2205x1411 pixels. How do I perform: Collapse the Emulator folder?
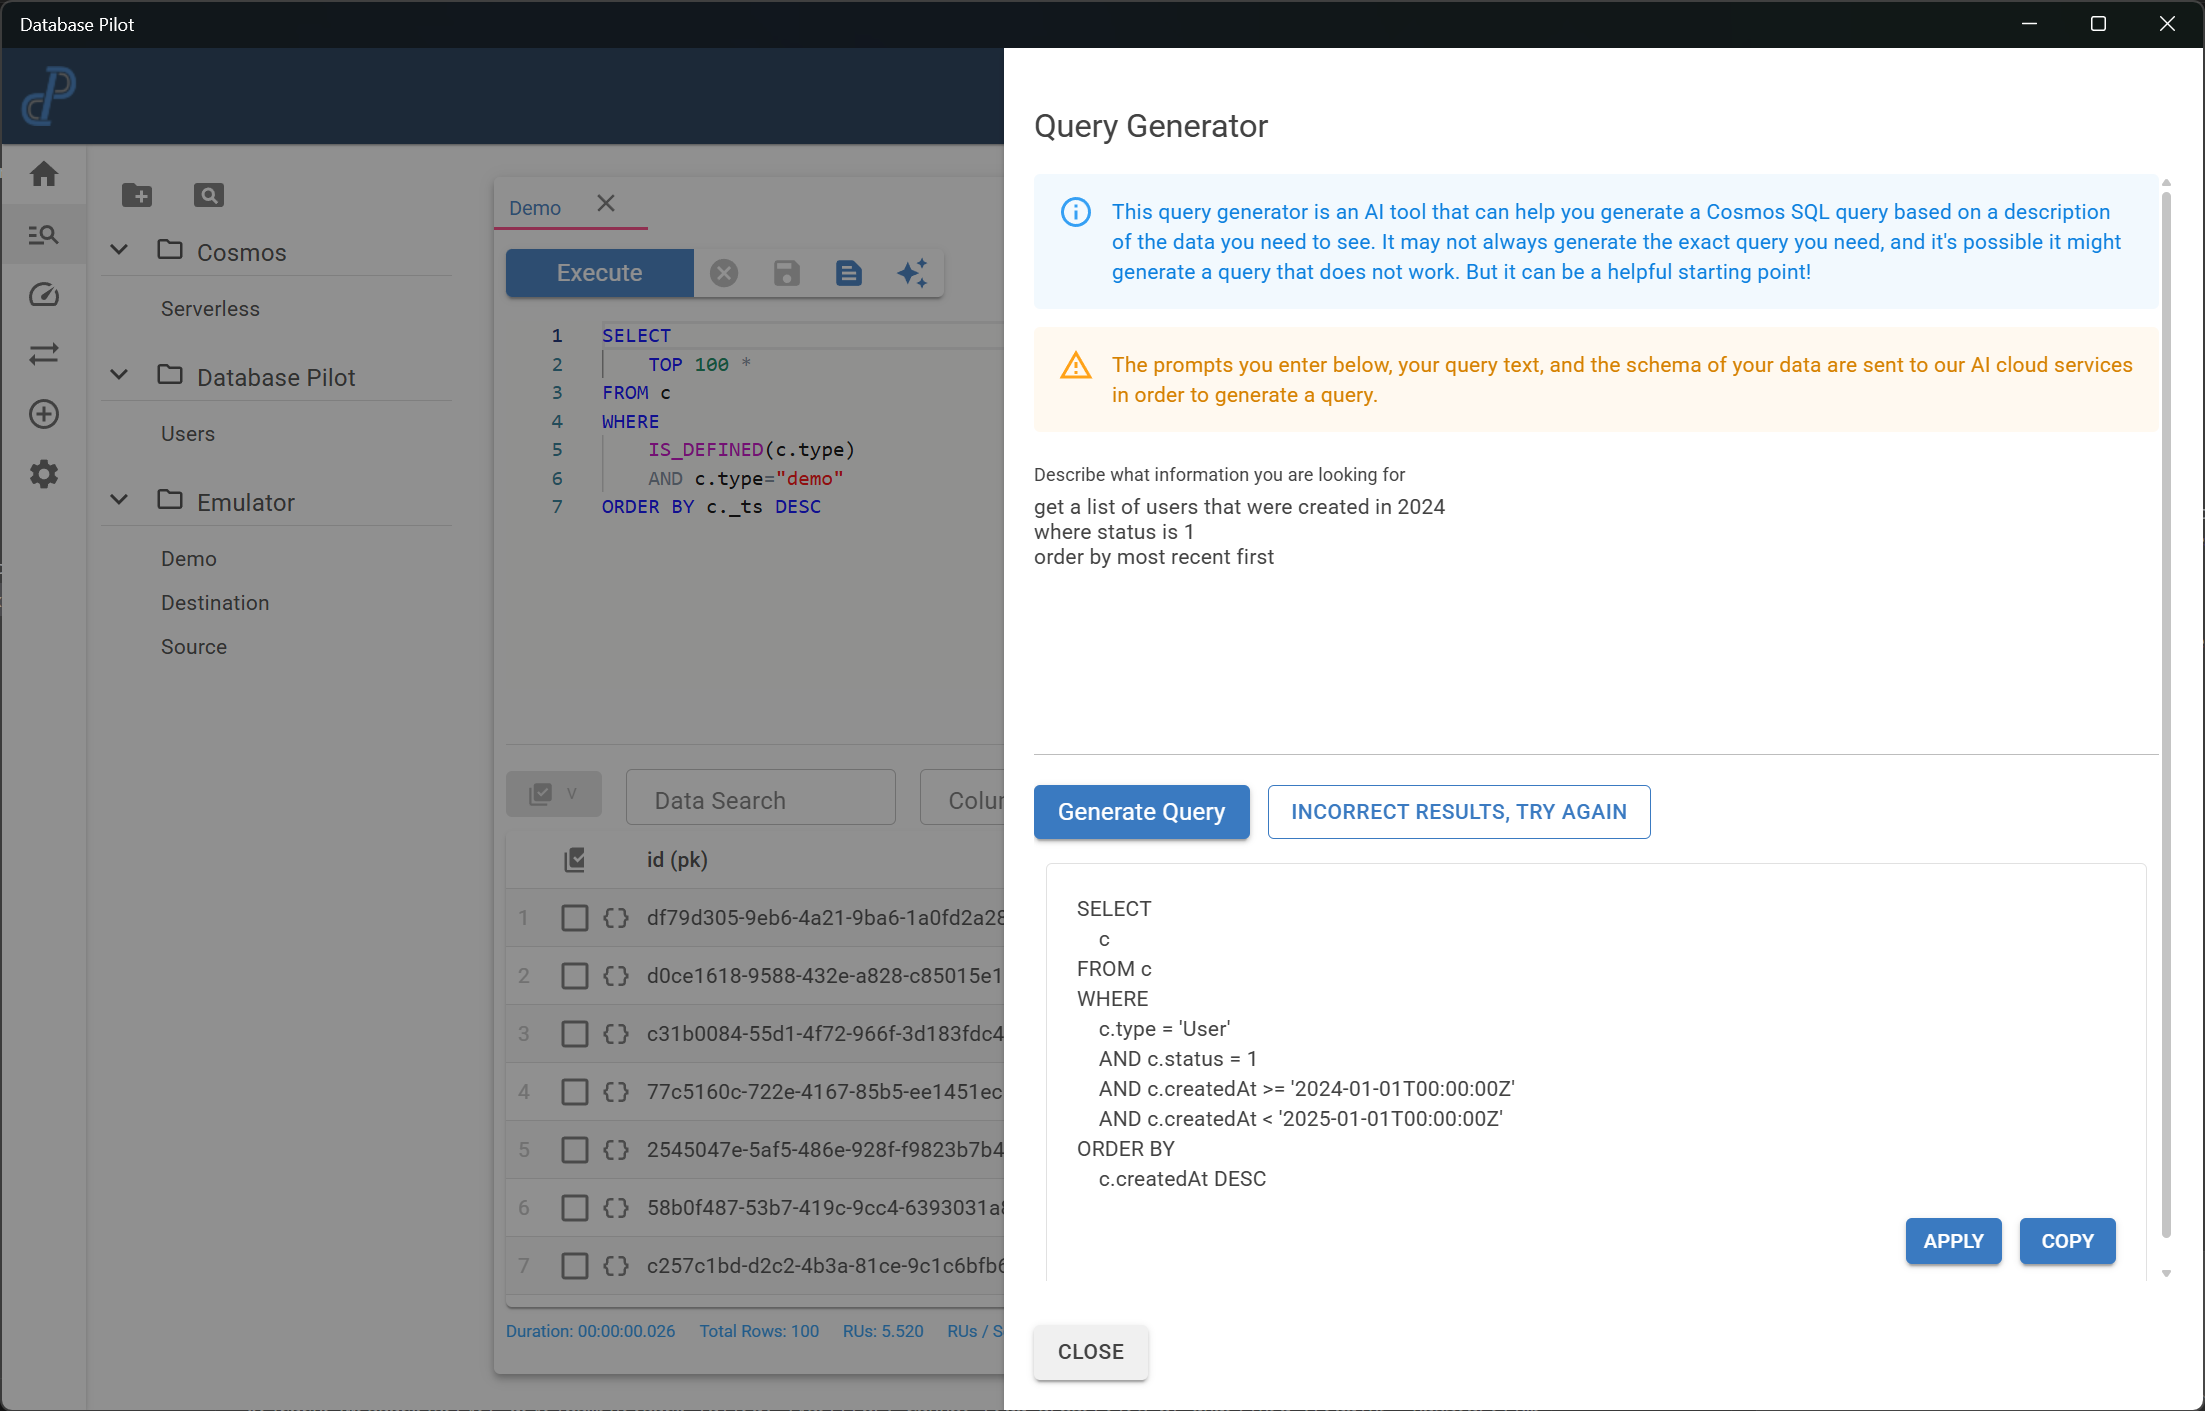(119, 501)
